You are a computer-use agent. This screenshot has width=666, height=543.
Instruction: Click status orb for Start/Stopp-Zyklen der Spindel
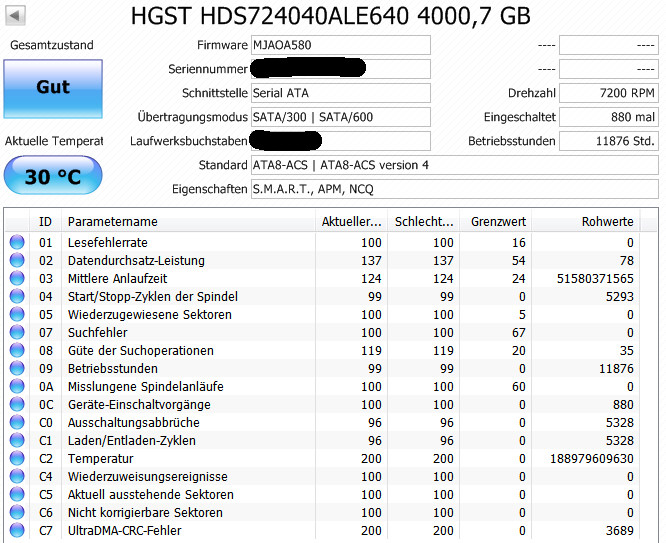[x=17, y=296]
